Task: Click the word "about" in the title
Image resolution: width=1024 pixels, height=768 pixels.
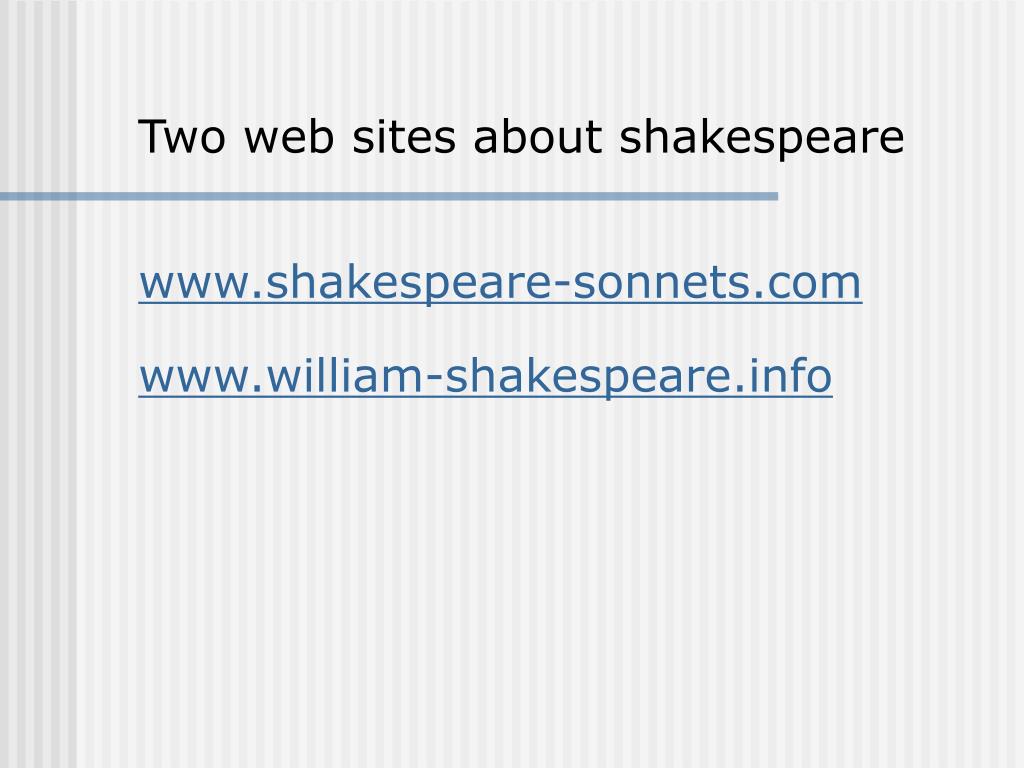Action: click(x=537, y=137)
